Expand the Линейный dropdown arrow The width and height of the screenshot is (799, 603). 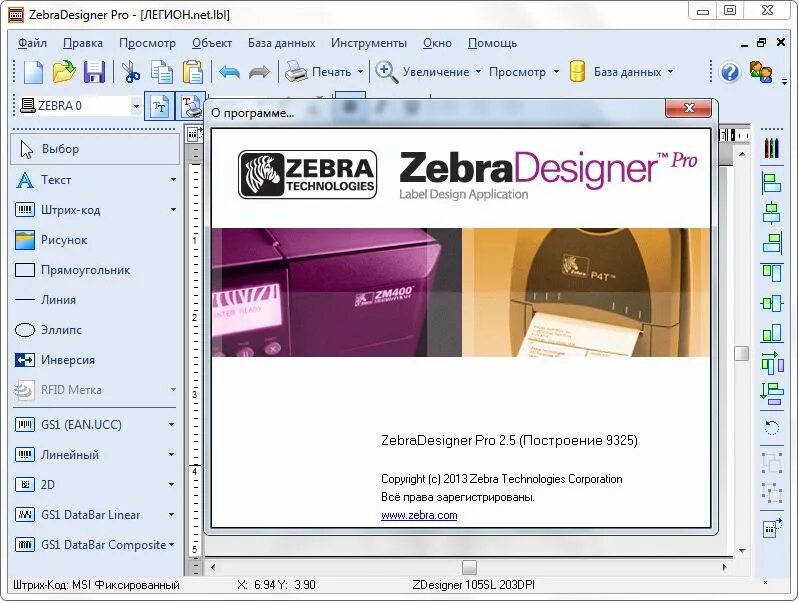click(172, 455)
